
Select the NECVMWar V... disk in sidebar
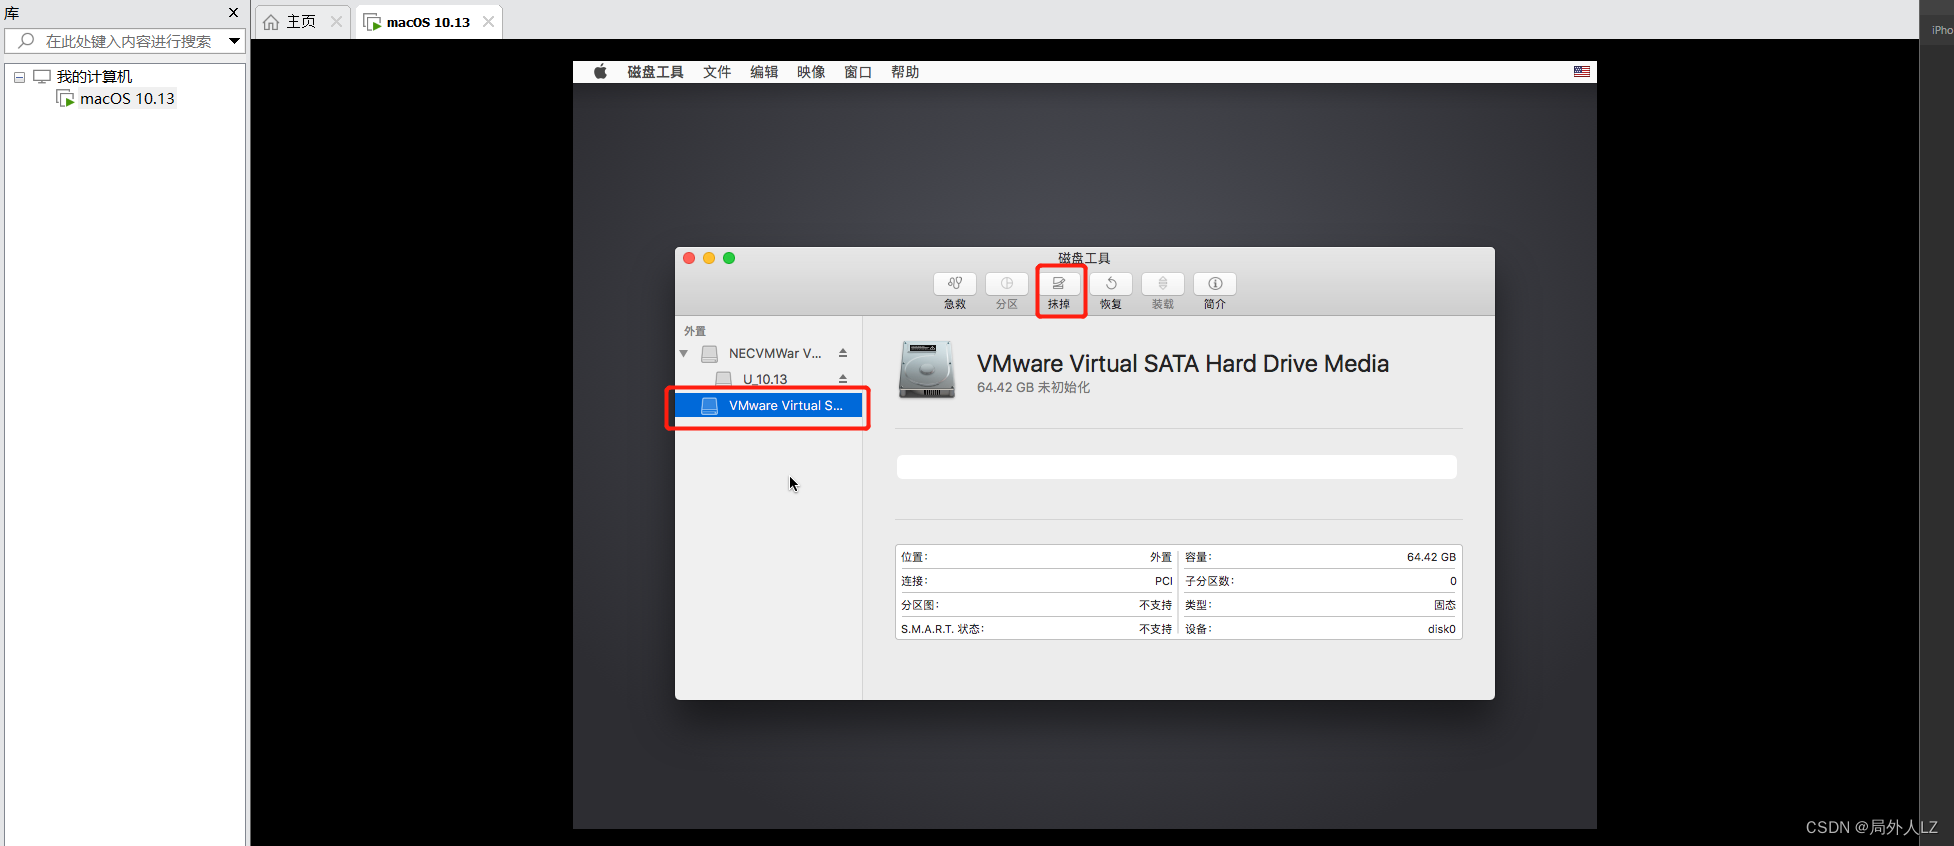(x=768, y=353)
